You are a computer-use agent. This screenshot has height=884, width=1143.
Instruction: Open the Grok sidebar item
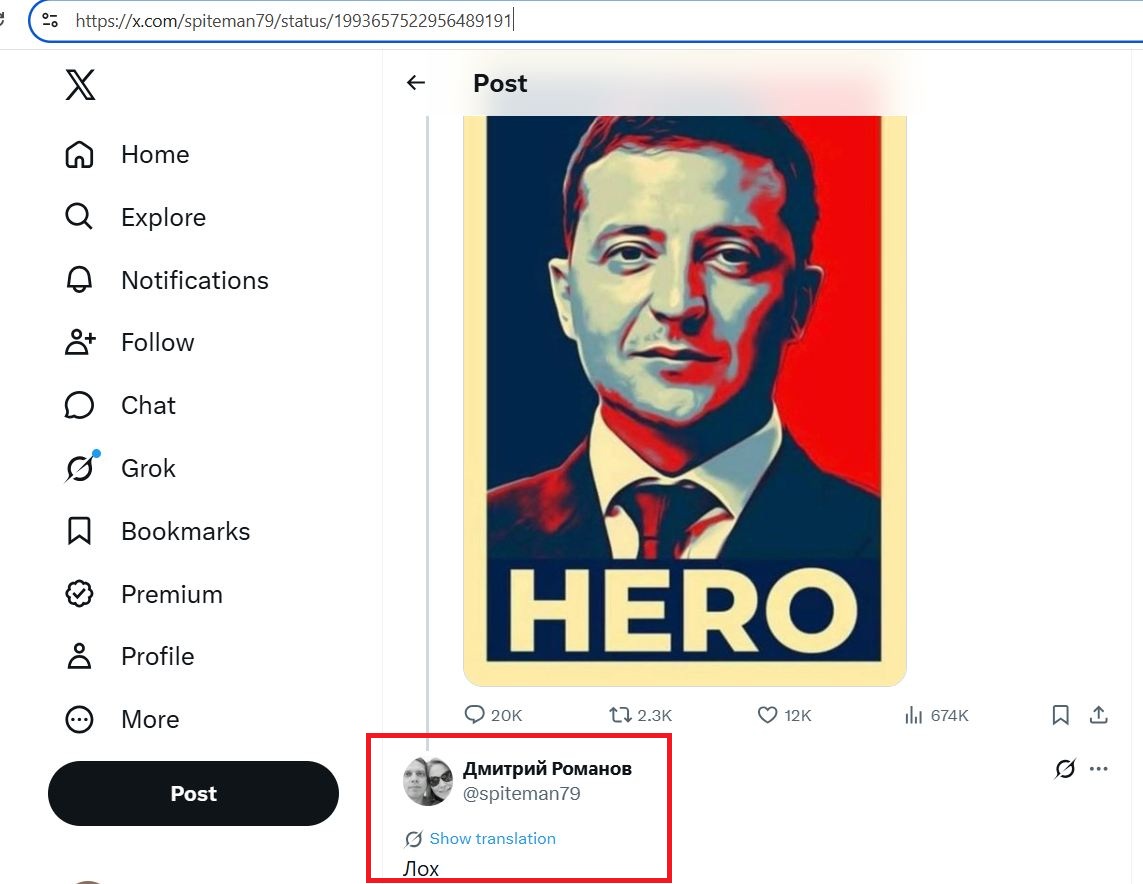point(120,468)
